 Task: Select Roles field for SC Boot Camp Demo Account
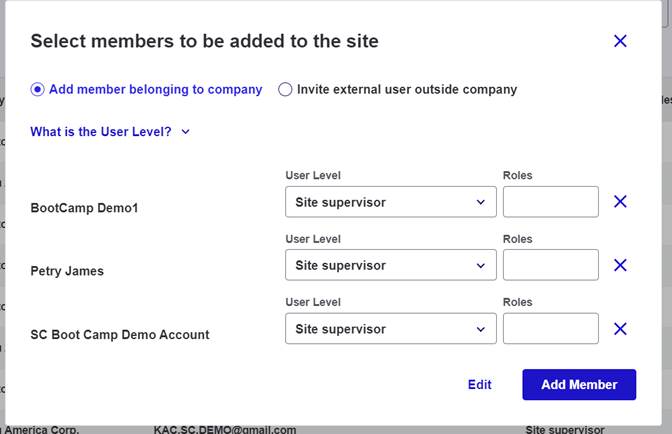tap(551, 329)
